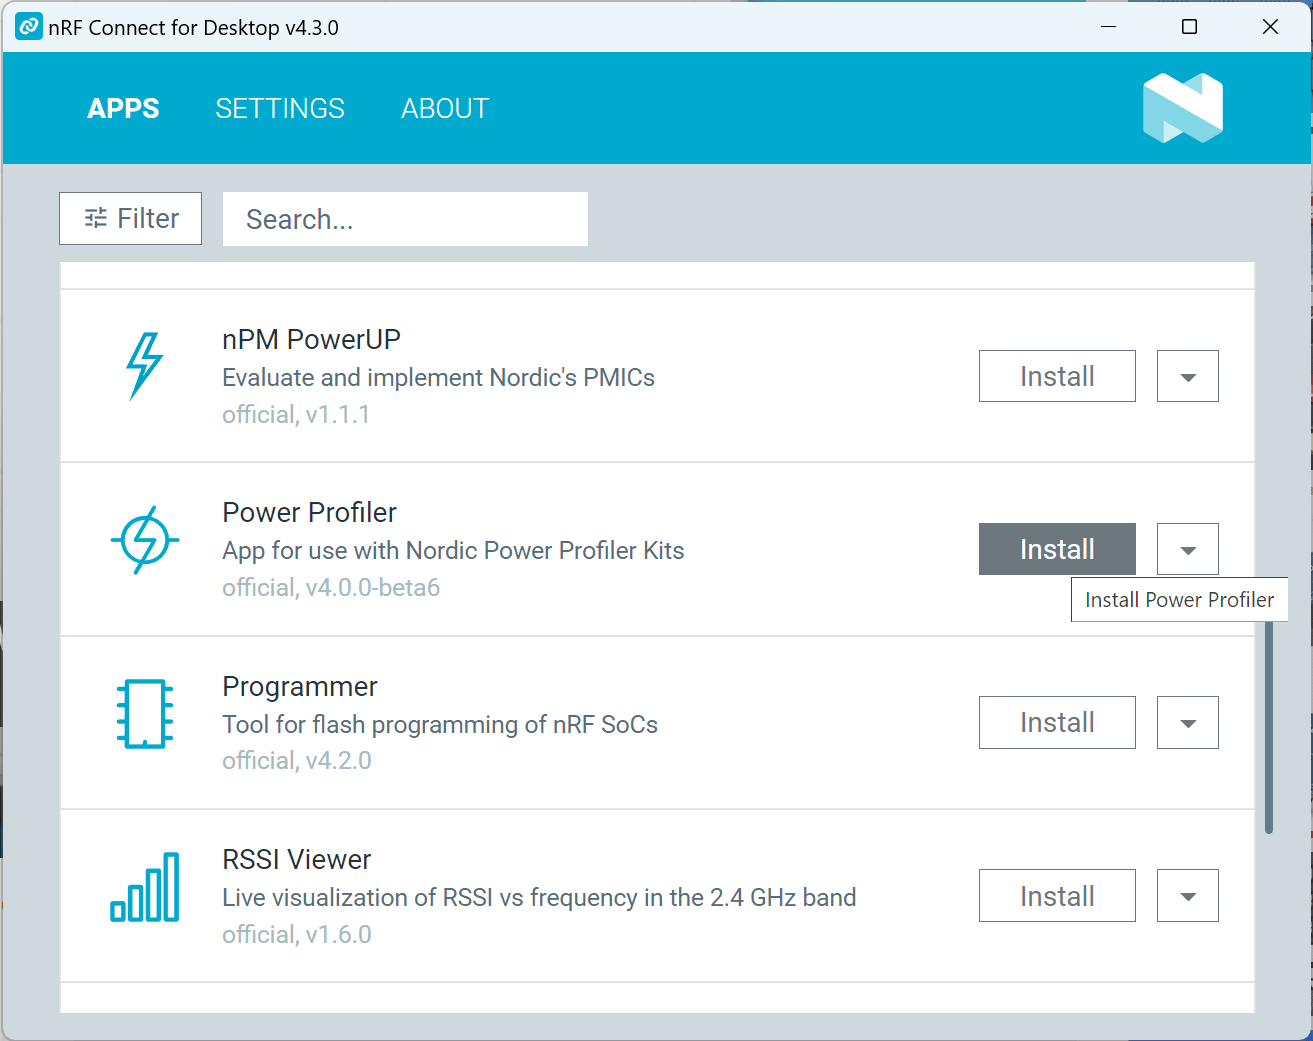
Task: Expand nPM PowerUP install options dropdown
Action: click(x=1188, y=376)
